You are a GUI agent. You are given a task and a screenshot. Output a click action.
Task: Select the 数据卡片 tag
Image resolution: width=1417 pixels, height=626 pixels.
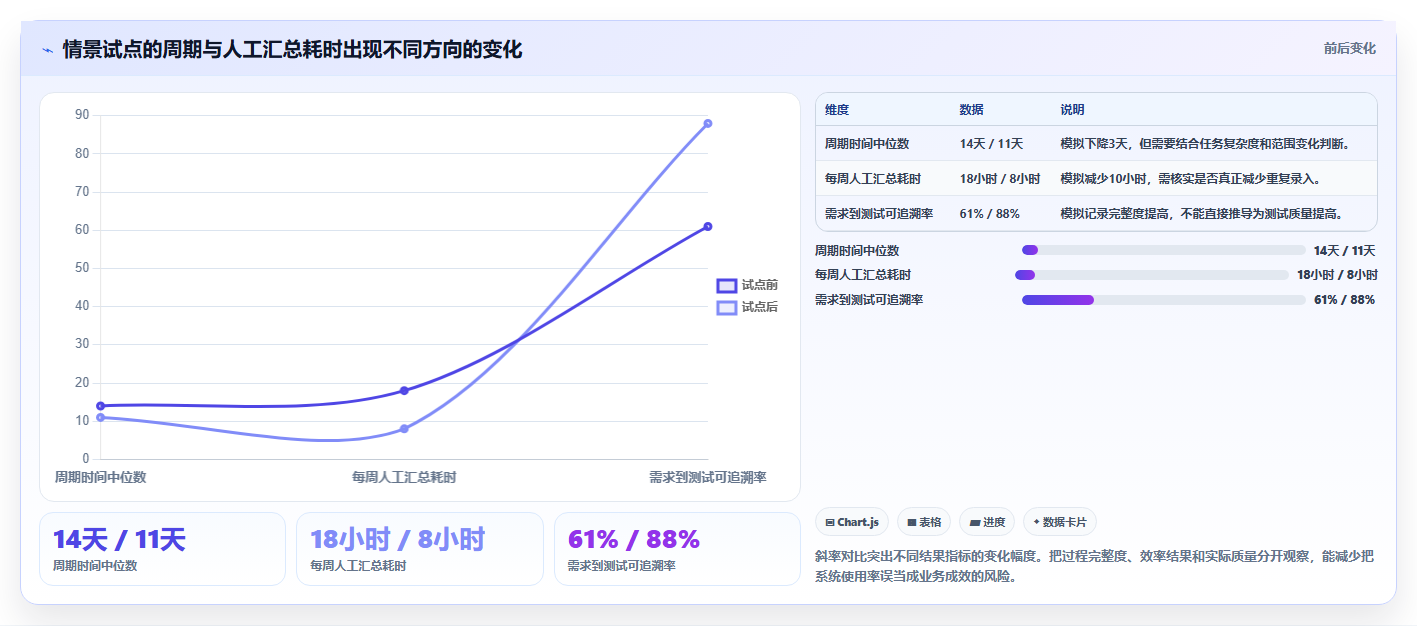[1060, 522]
